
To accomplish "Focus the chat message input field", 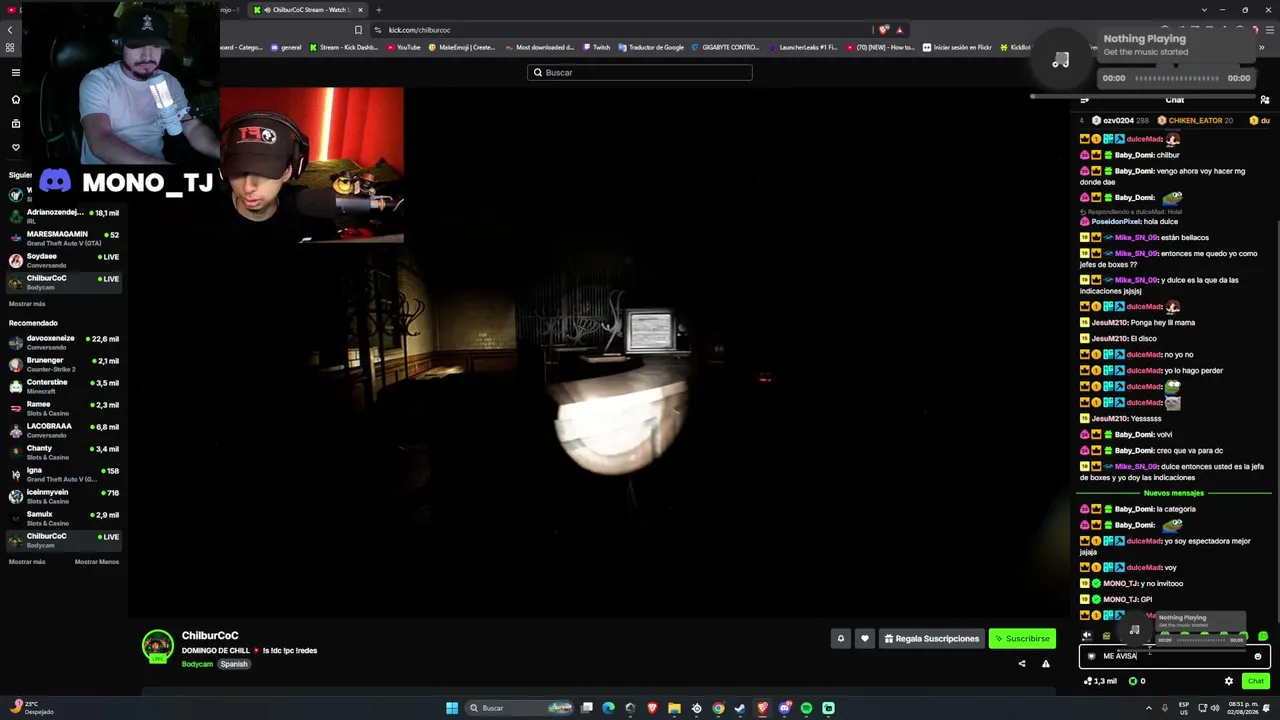I will tap(1174, 656).
